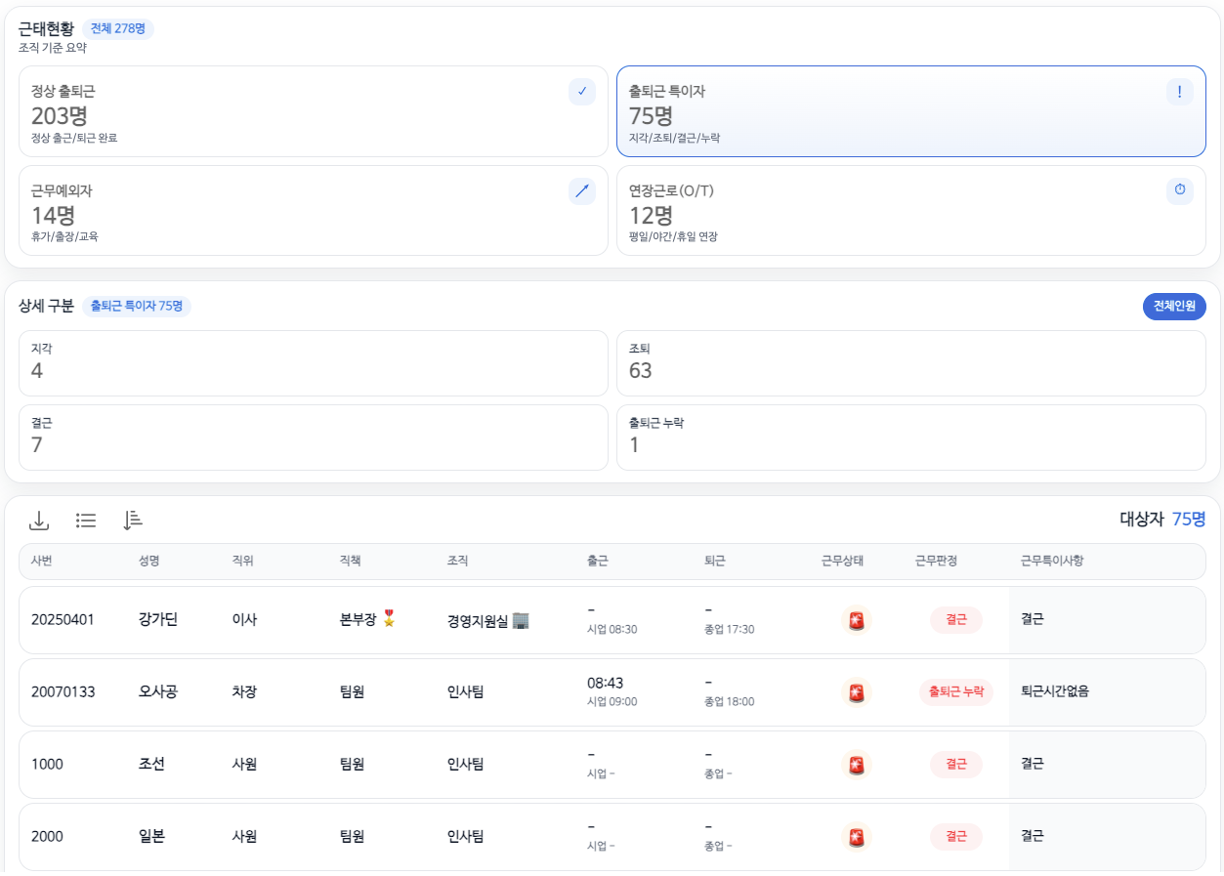Click employee number 2000
1224x876 pixels.
click(x=47, y=837)
